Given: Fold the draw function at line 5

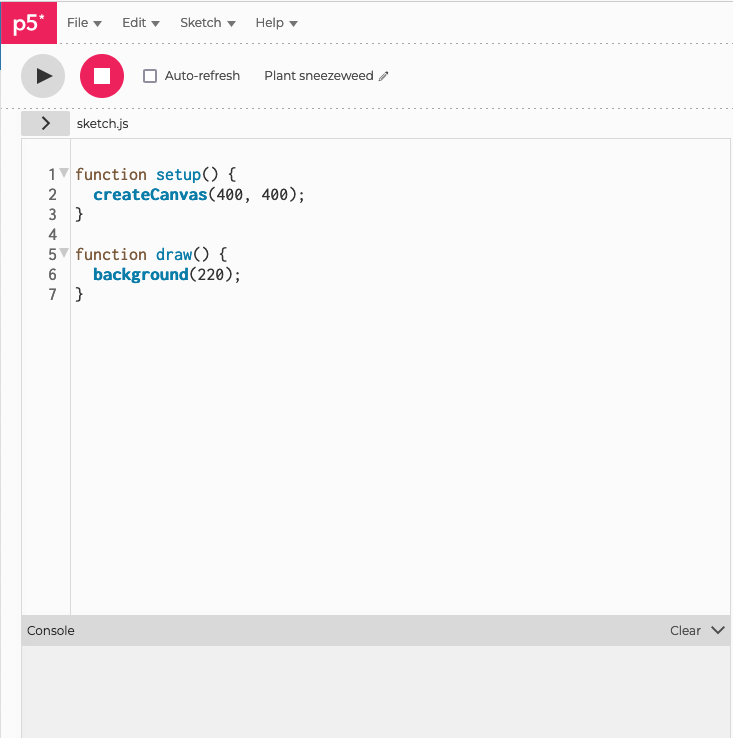Looking at the screenshot, I should (64, 253).
